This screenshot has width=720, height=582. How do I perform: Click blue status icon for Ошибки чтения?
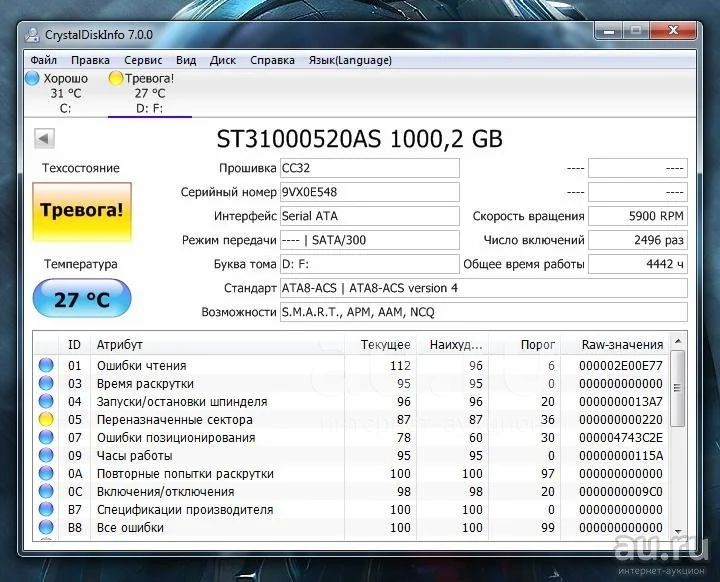pos(46,365)
